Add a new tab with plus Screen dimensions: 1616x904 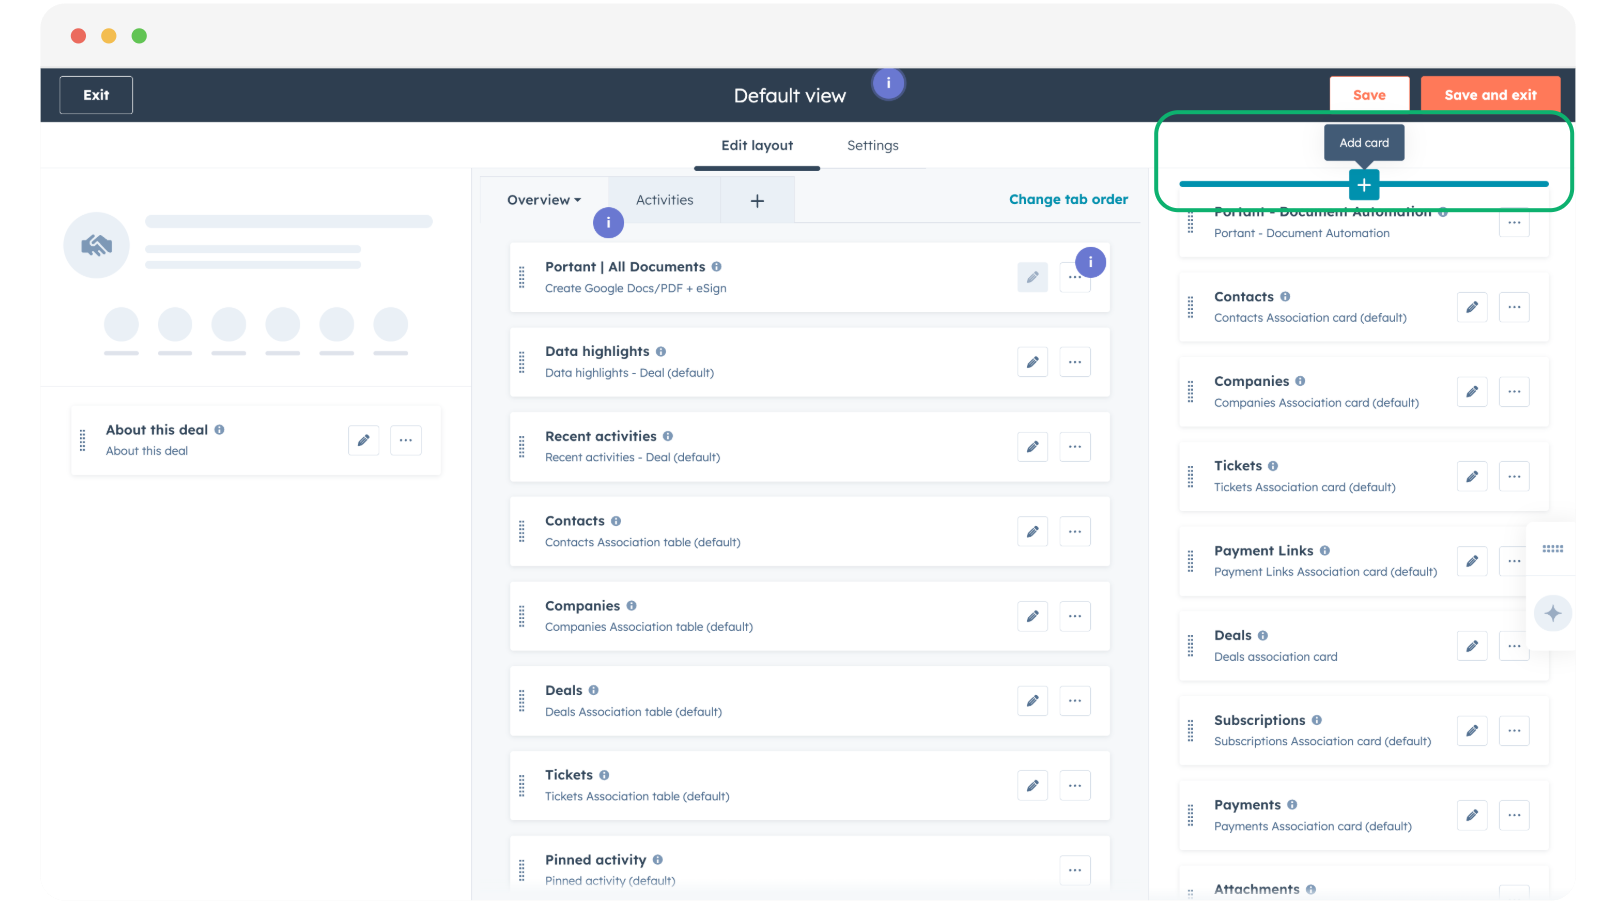pyautogui.click(x=757, y=201)
